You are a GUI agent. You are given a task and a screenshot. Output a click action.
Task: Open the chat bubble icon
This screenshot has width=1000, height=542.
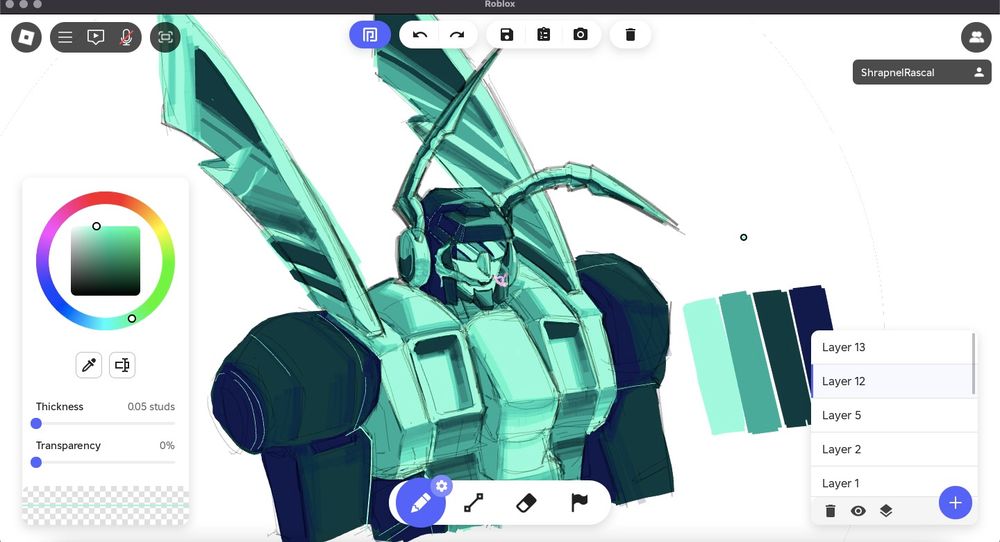(96, 37)
